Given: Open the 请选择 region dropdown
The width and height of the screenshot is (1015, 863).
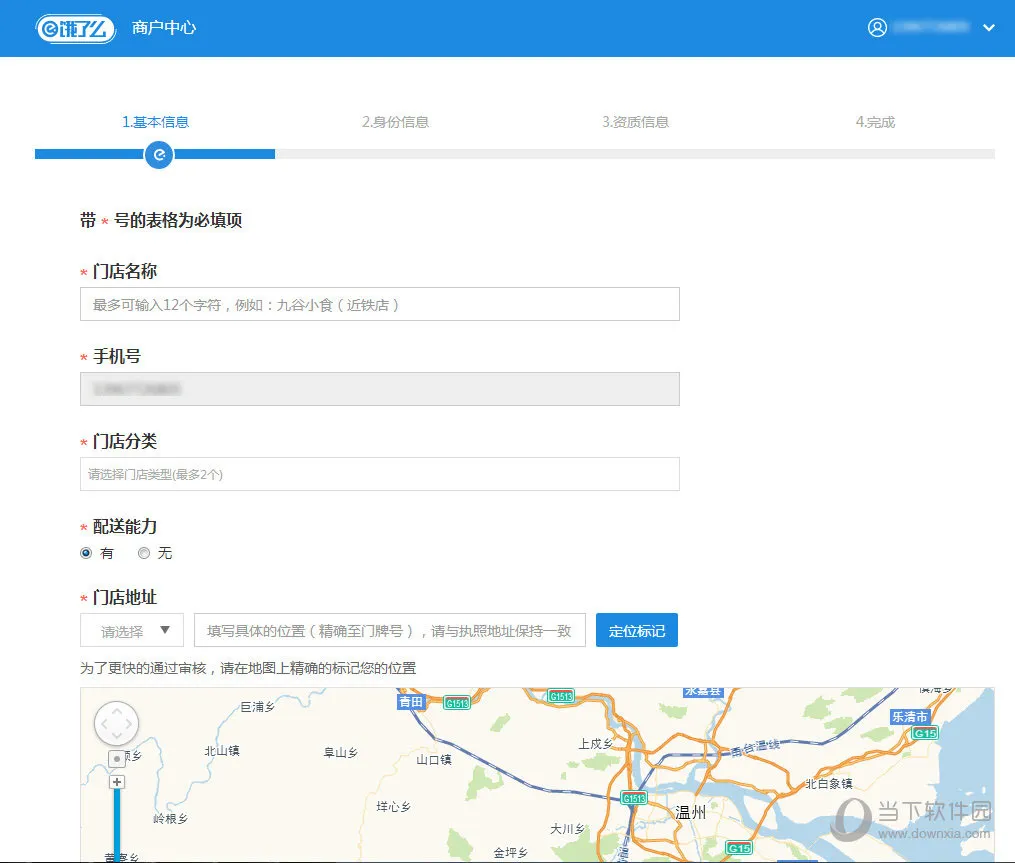Looking at the screenshot, I should pyautogui.click(x=132, y=631).
